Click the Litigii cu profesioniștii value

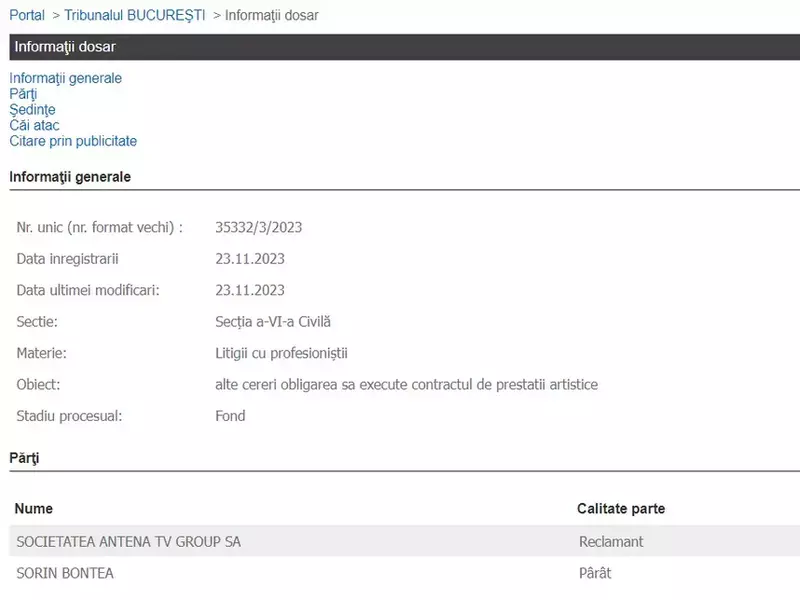[x=281, y=353]
